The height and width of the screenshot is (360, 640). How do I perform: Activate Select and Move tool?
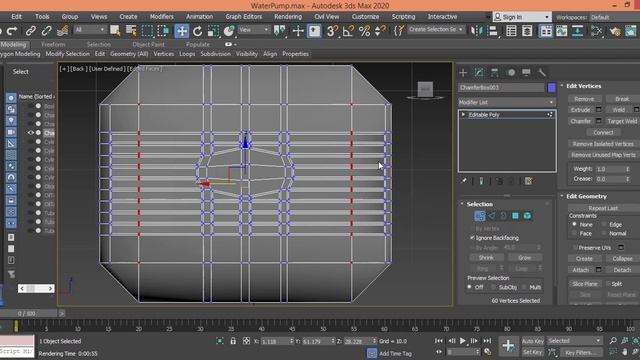tap(182, 31)
